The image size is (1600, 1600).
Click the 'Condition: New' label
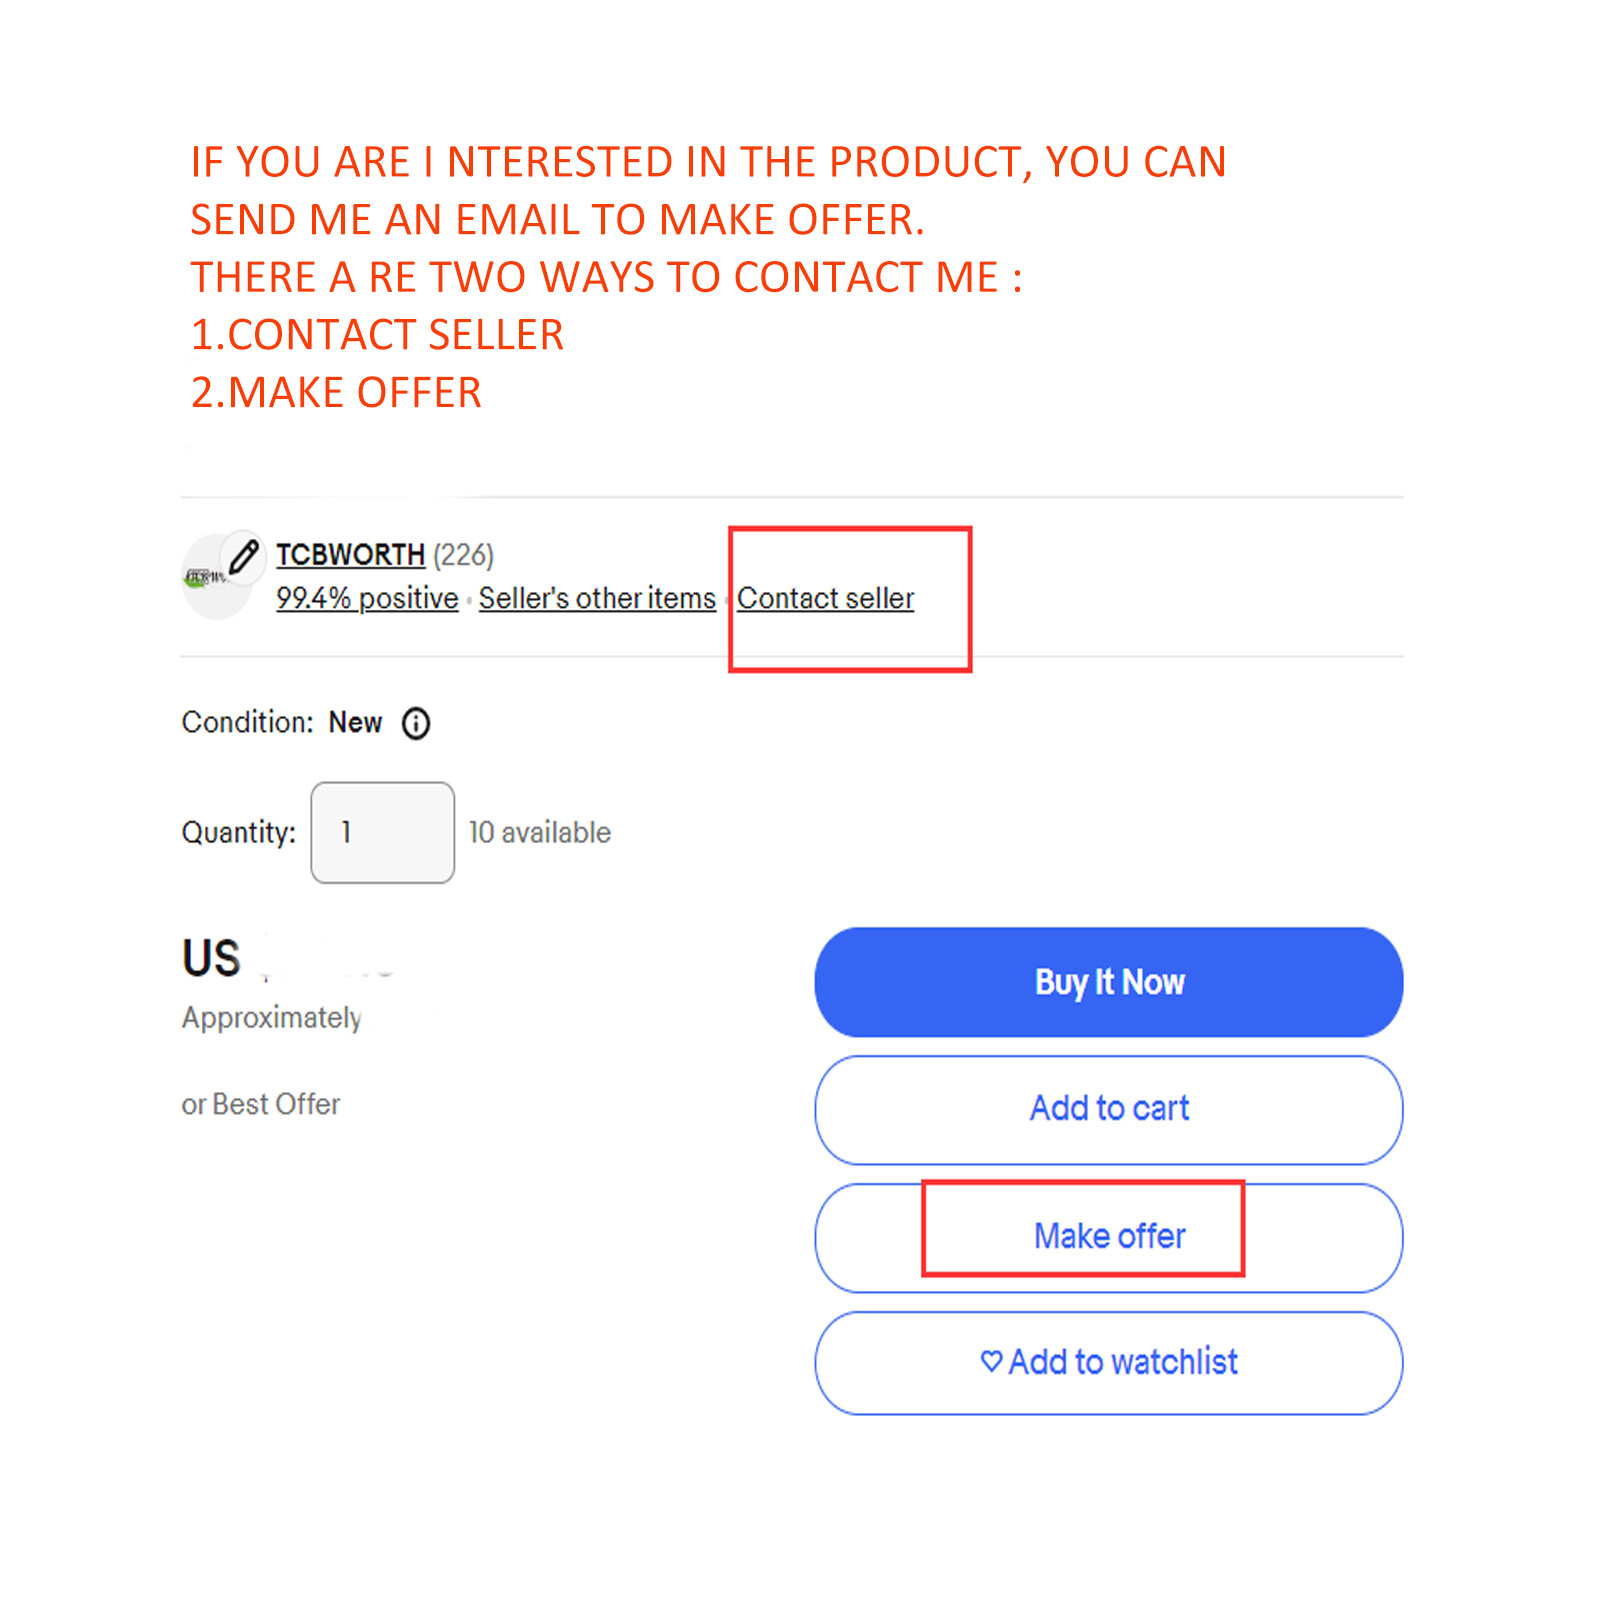[282, 722]
